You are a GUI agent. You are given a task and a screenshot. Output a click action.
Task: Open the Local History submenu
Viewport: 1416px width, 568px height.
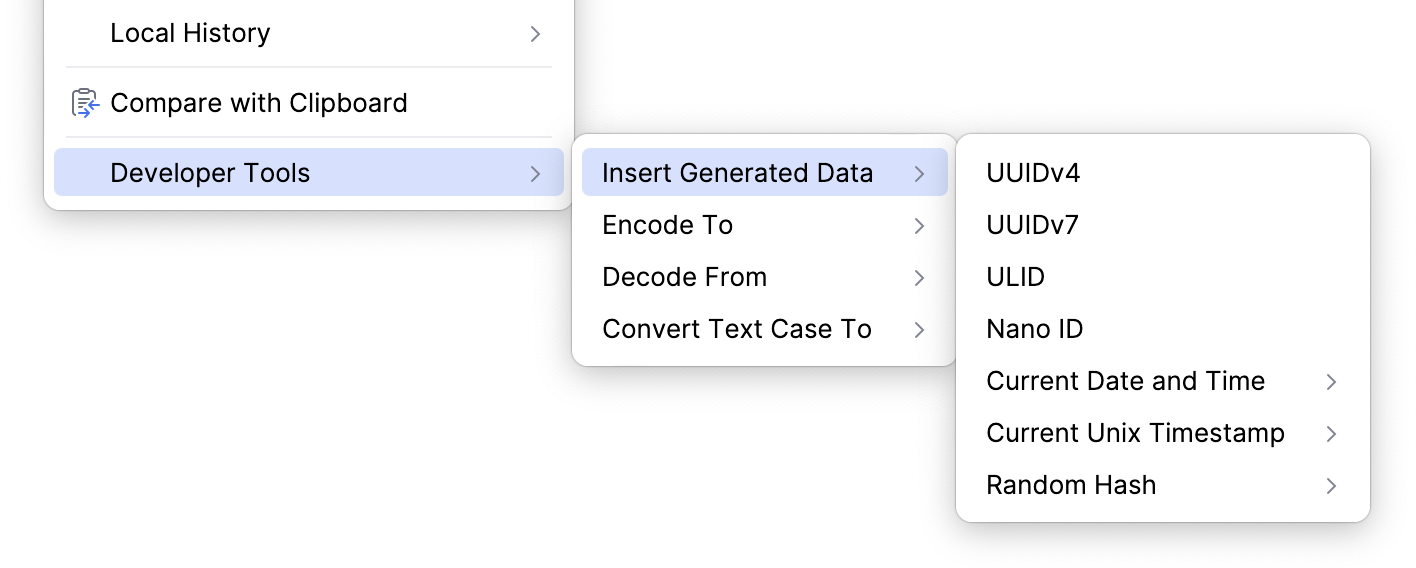click(x=190, y=33)
